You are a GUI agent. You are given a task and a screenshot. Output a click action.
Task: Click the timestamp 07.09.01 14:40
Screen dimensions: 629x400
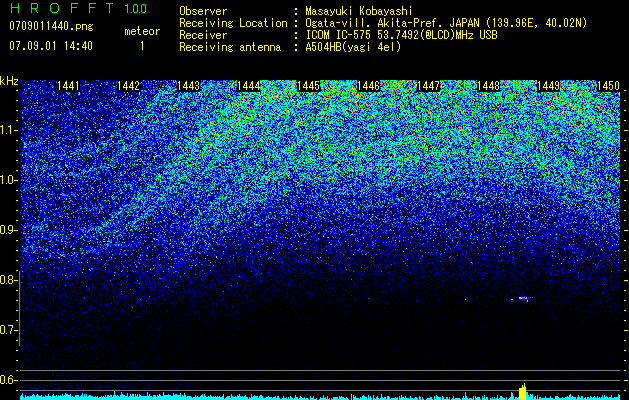pos(51,46)
